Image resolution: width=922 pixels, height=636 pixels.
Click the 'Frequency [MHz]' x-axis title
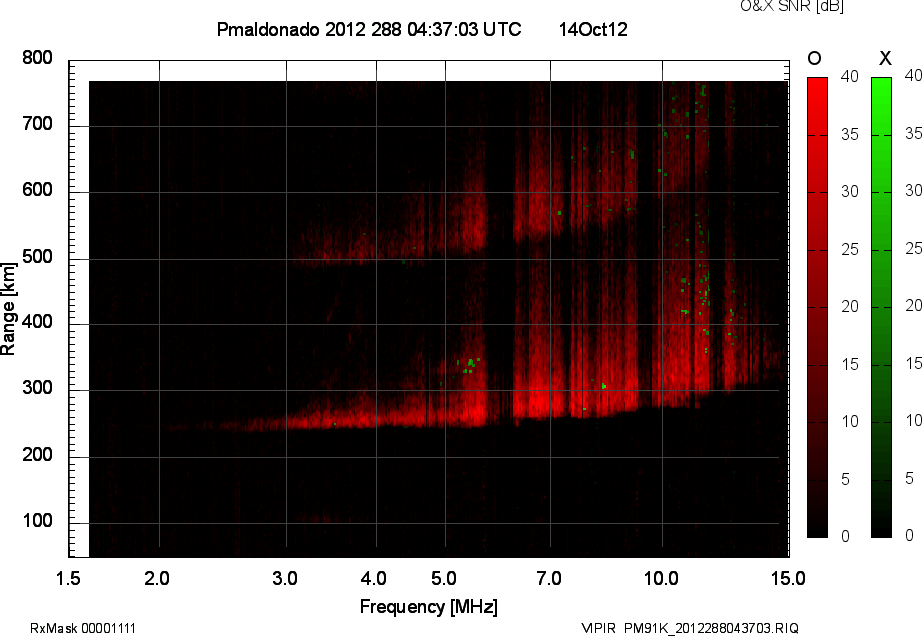429,607
